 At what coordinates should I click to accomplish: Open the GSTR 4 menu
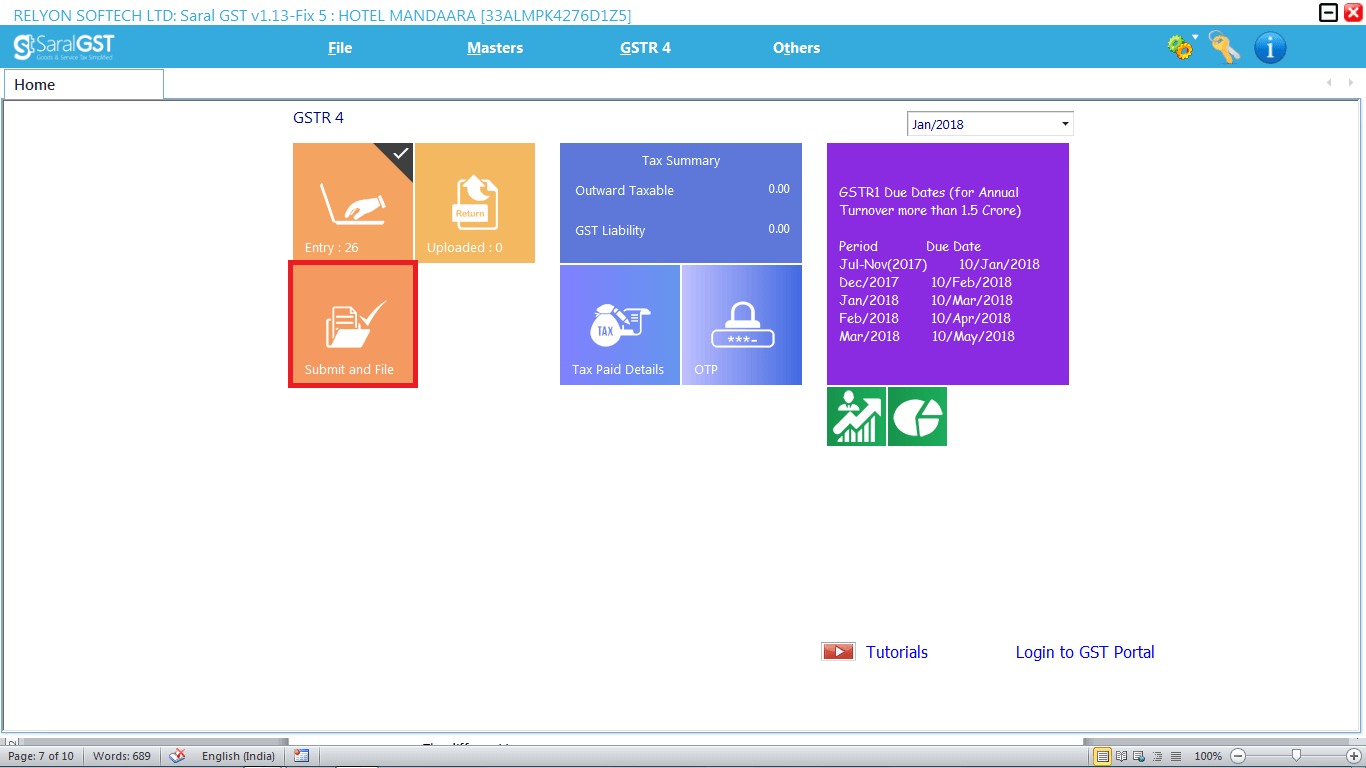645,48
